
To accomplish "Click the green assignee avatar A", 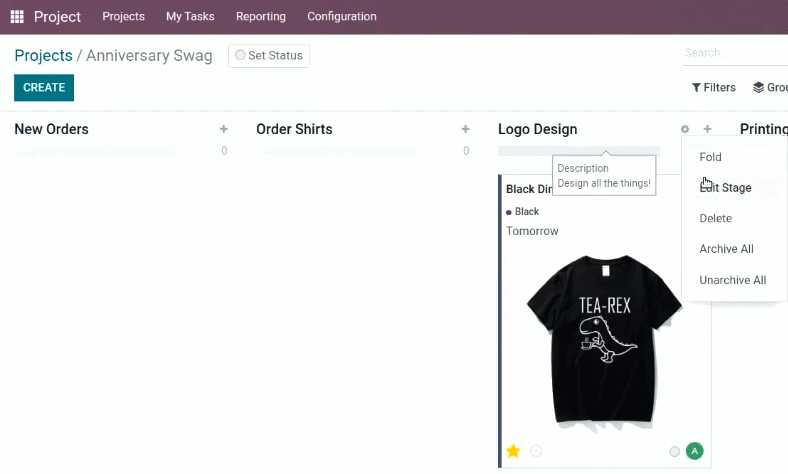I will pos(695,451).
